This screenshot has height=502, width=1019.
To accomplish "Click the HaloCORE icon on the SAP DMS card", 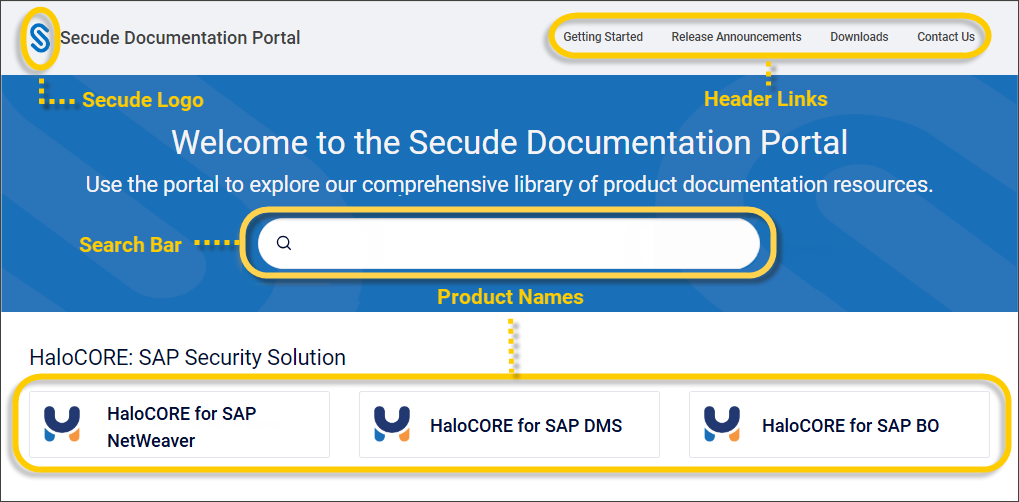I will click(x=392, y=424).
